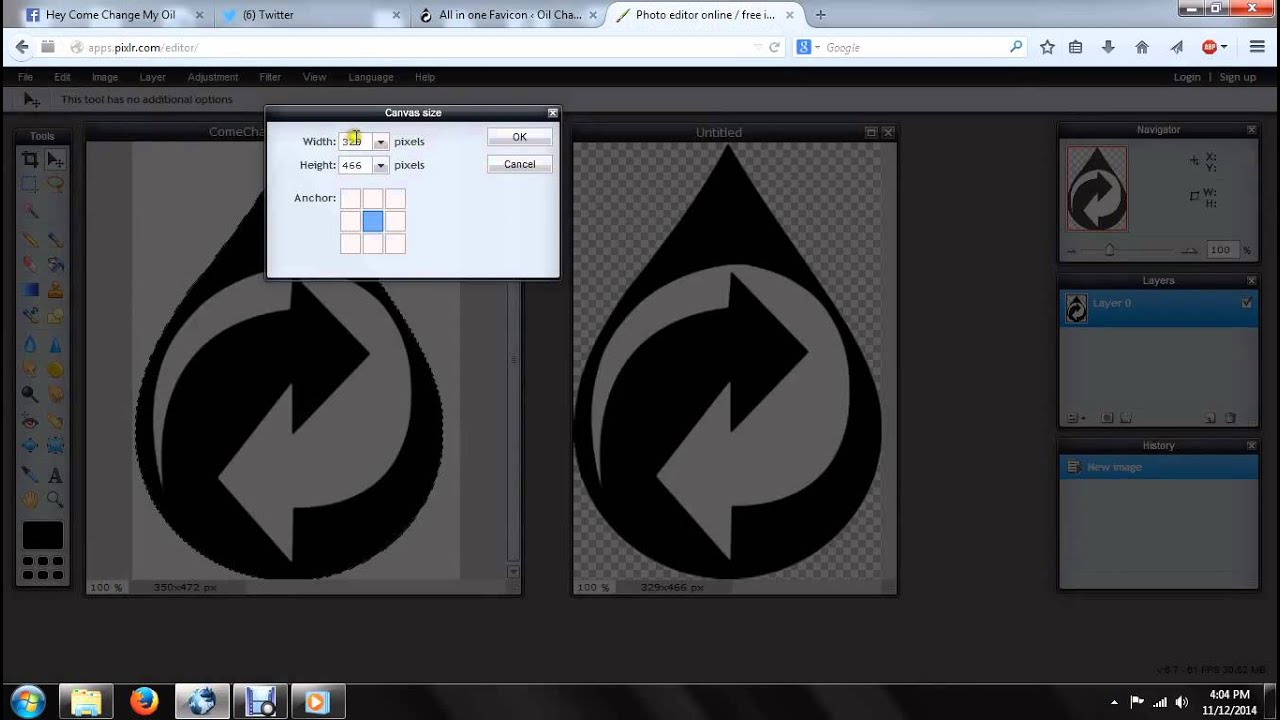Open the delete layer trash icon

[x=1231, y=417]
